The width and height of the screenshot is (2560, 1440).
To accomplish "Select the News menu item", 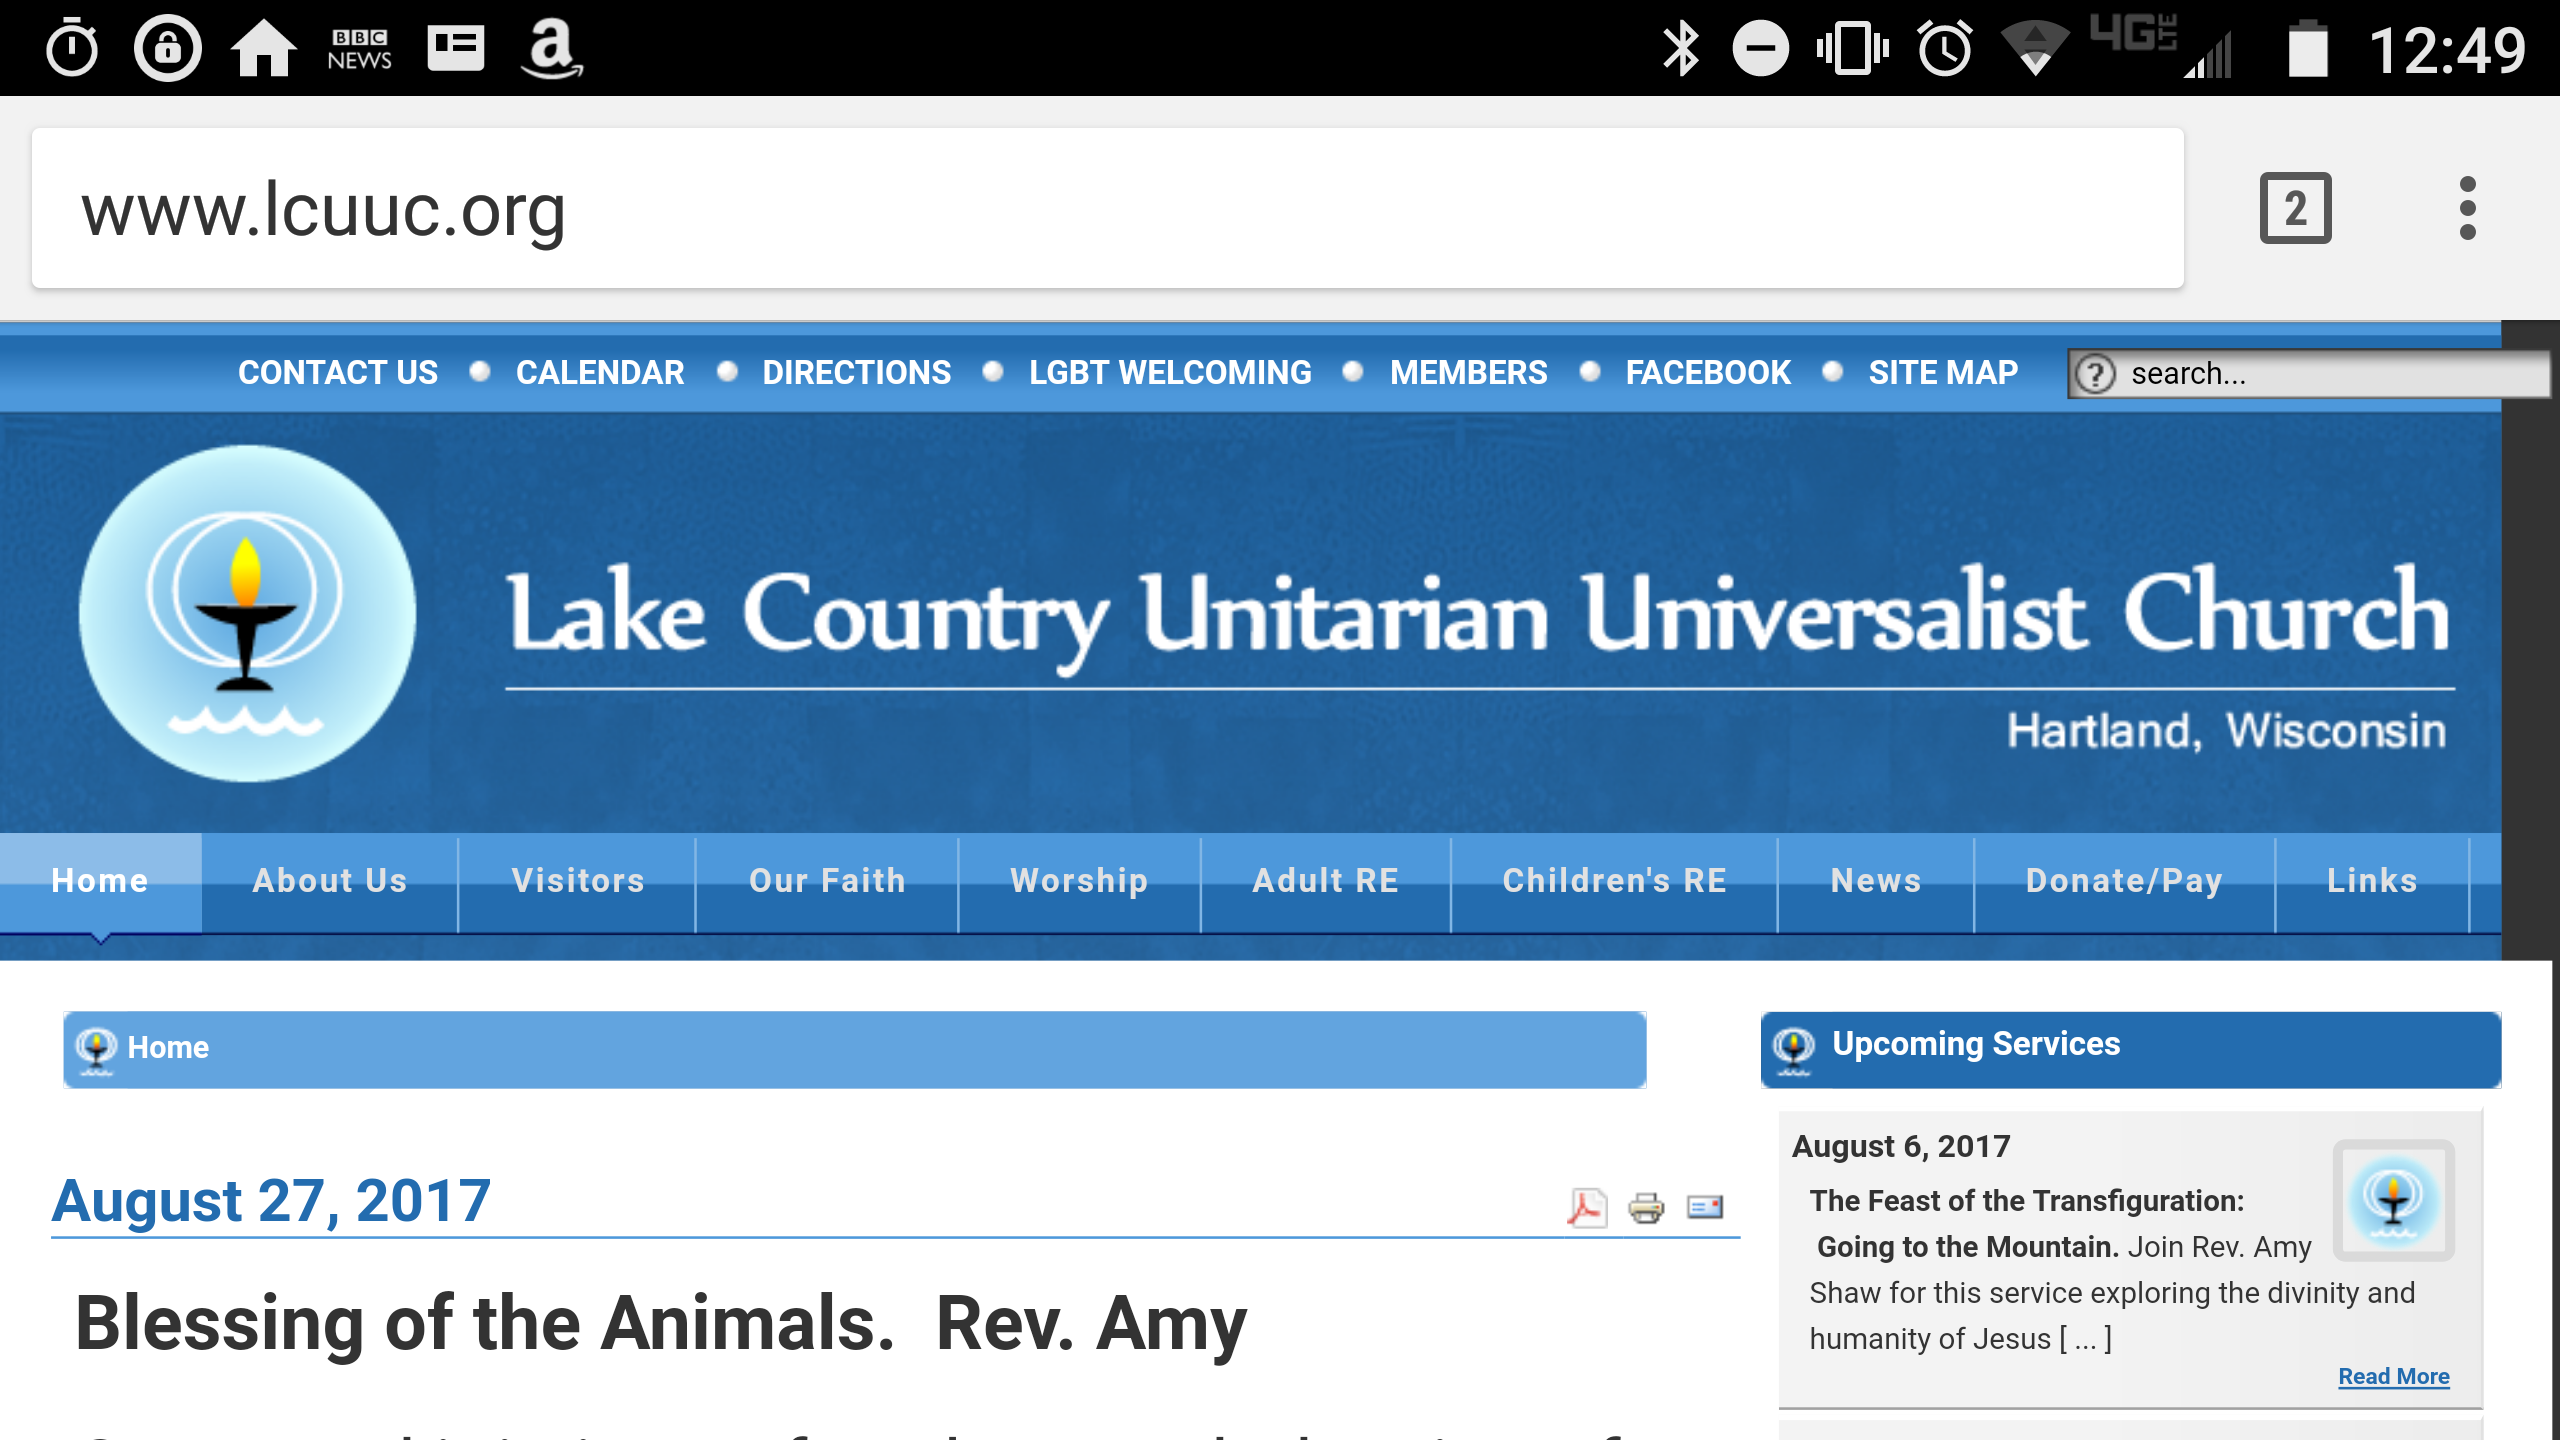I will coord(1876,881).
